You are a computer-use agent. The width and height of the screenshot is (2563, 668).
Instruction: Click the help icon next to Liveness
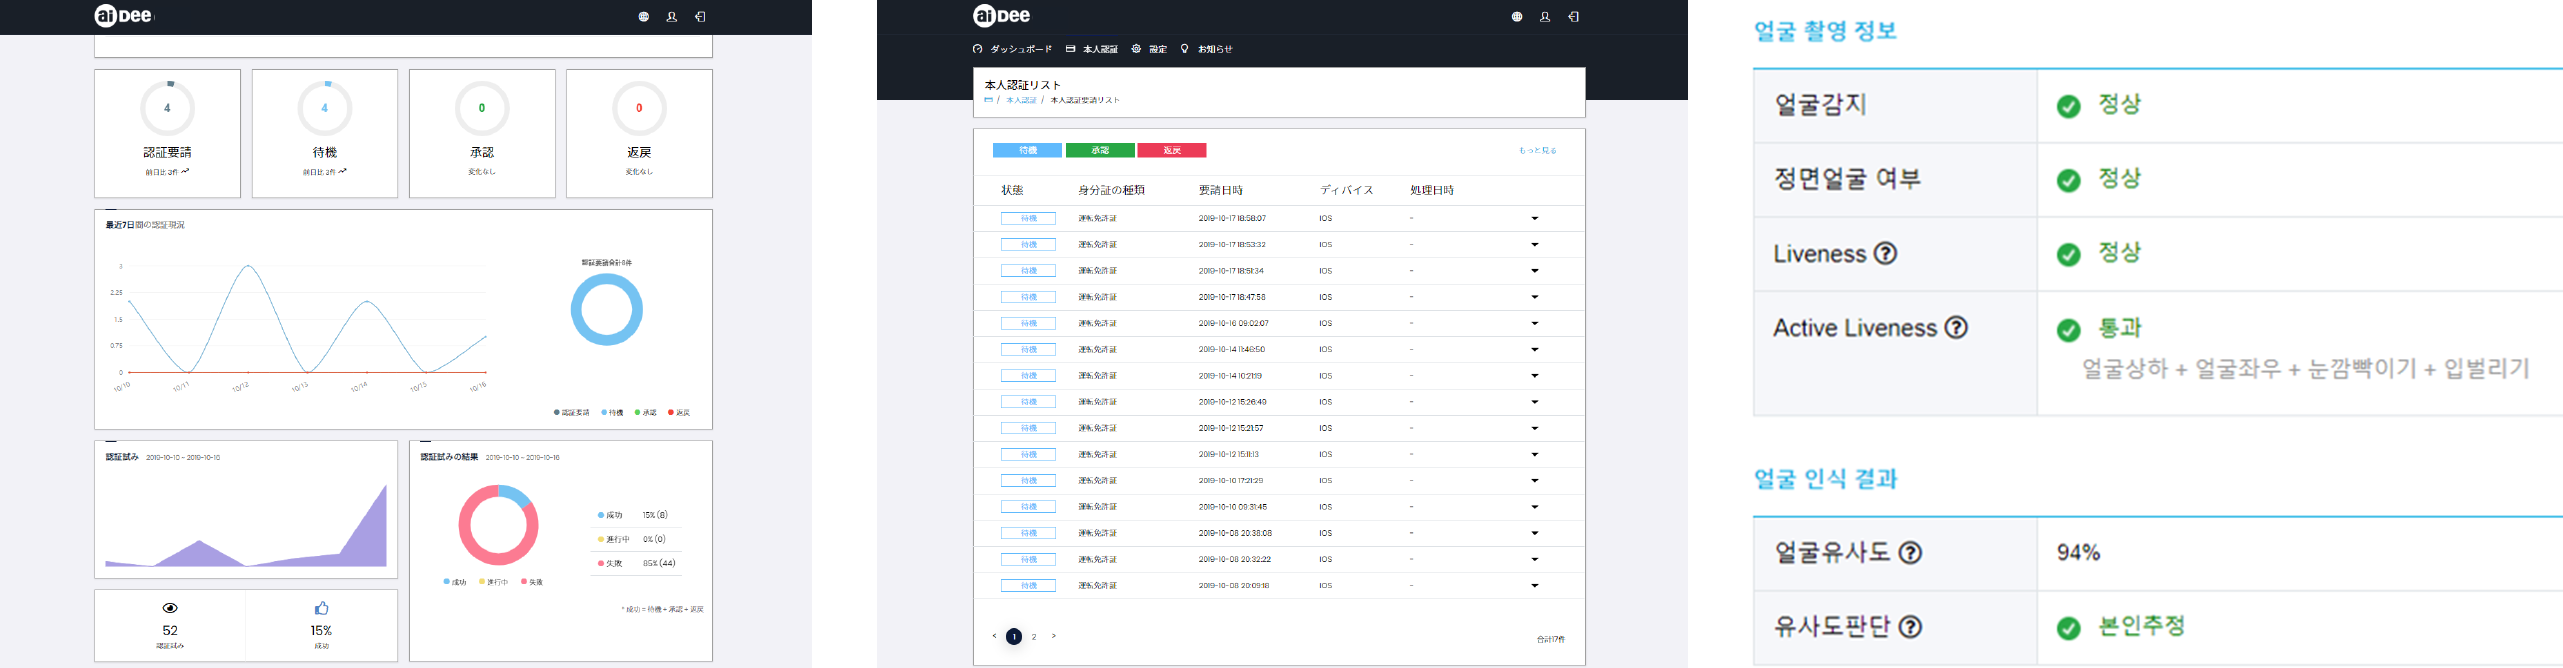(1885, 253)
